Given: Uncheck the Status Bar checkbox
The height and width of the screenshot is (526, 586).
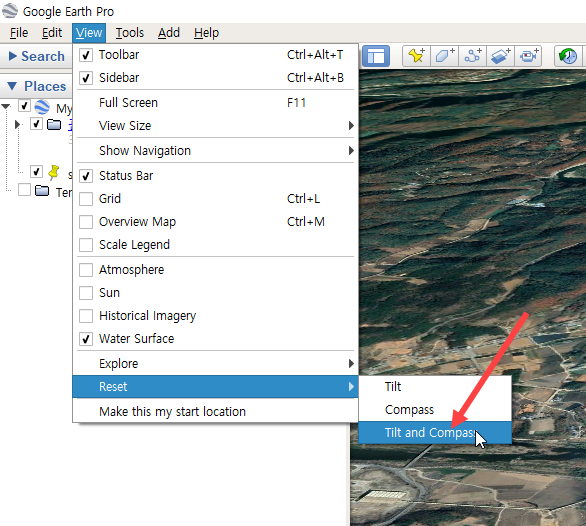Looking at the screenshot, I should [x=86, y=176].
